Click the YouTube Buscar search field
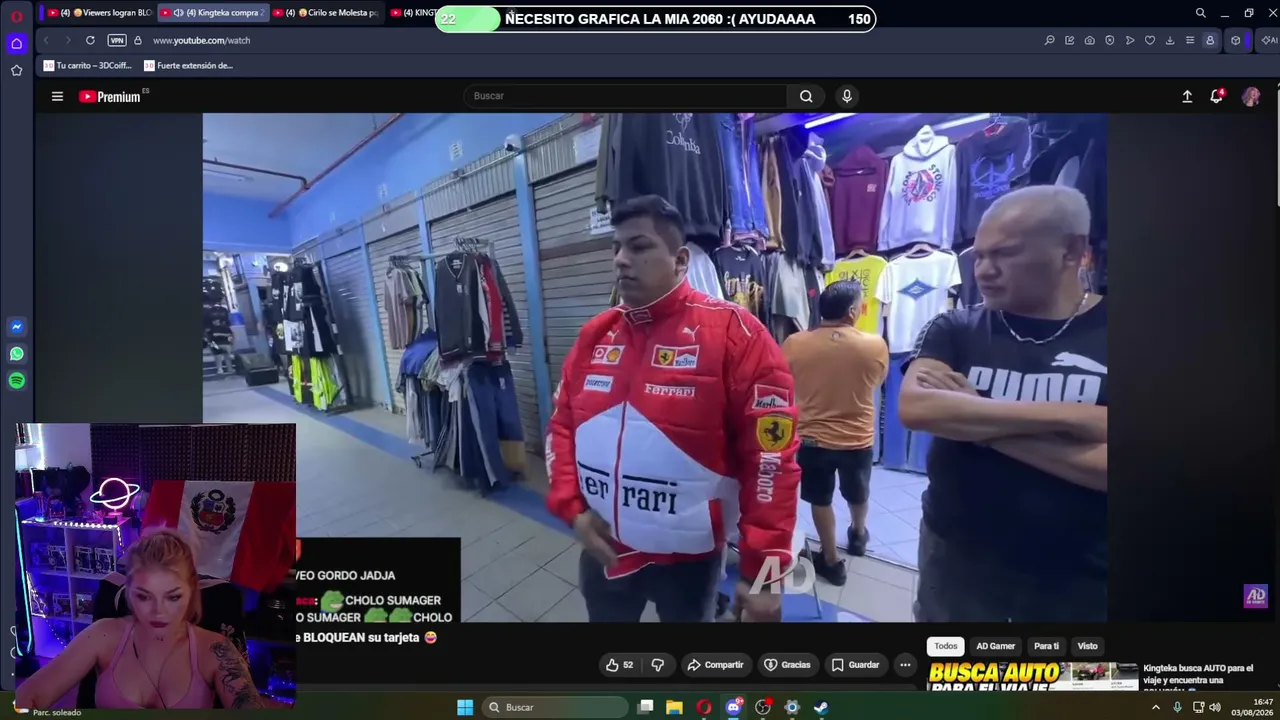The height and width of the screenshot is (720, 1280). [x=625, y=96]
